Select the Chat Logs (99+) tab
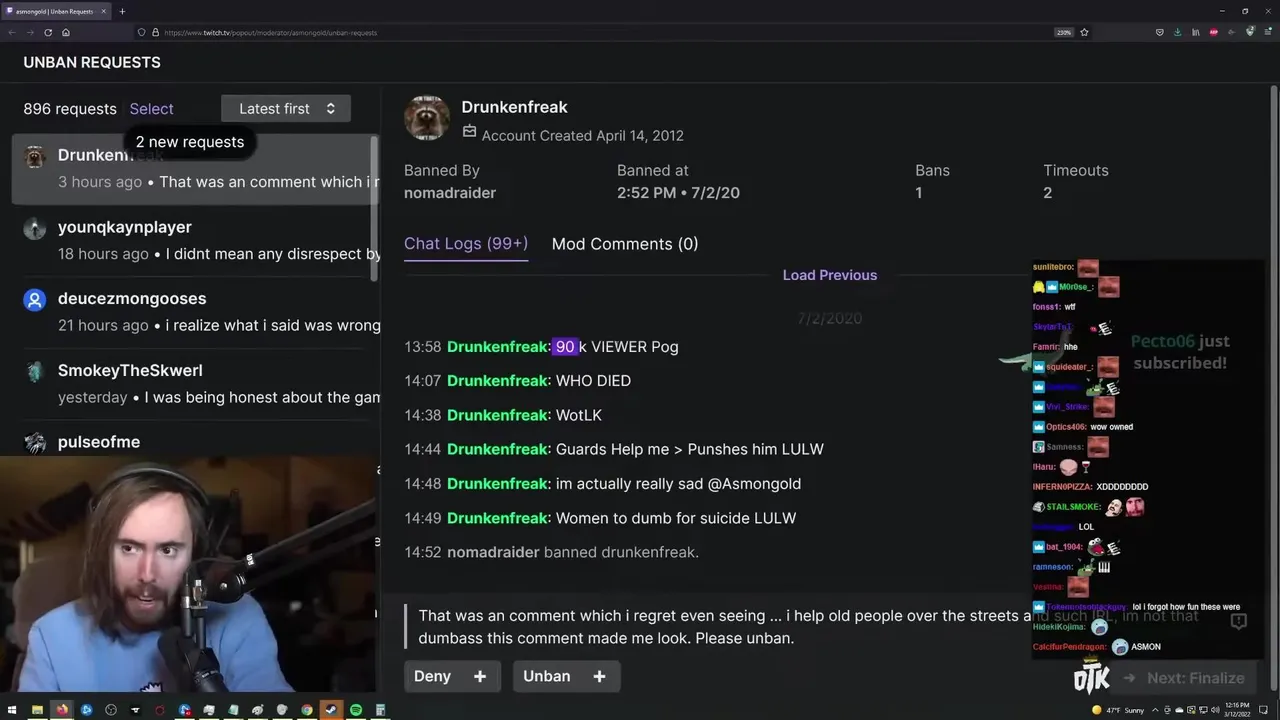1280x720 pixels. [466, 244]
